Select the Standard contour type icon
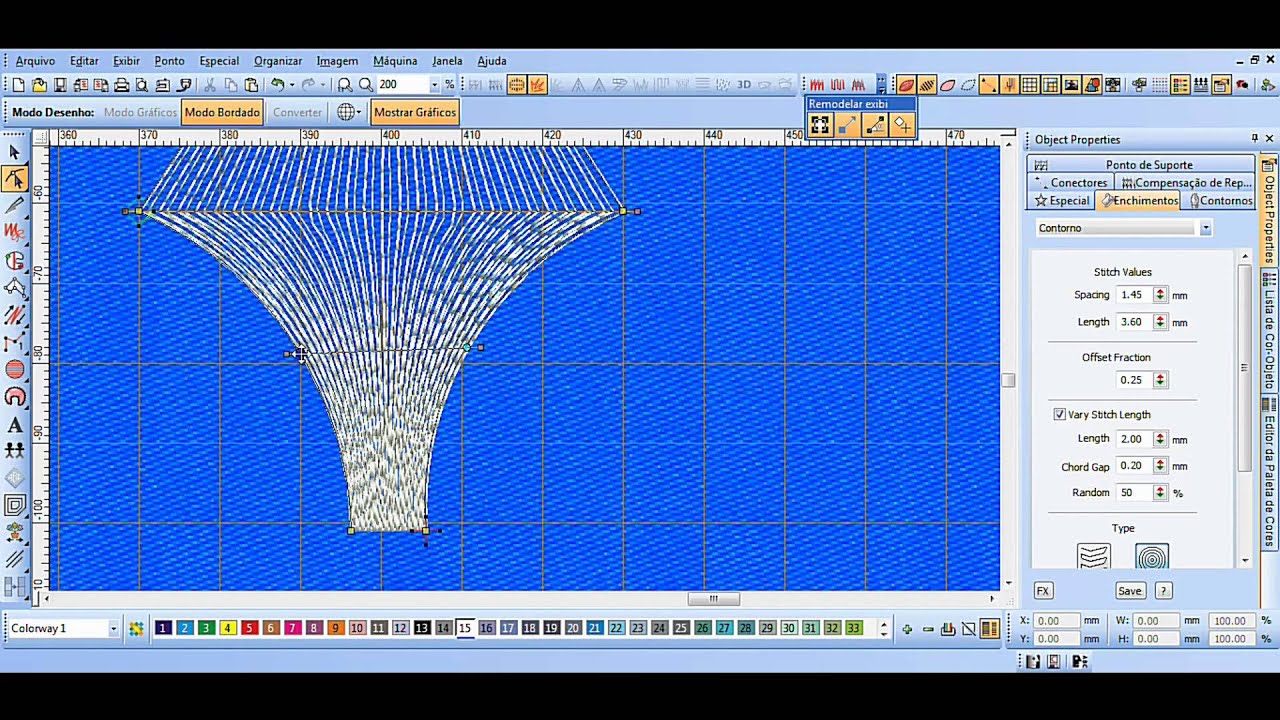This screenshot has width=1280, height=720. [1094, 557]
